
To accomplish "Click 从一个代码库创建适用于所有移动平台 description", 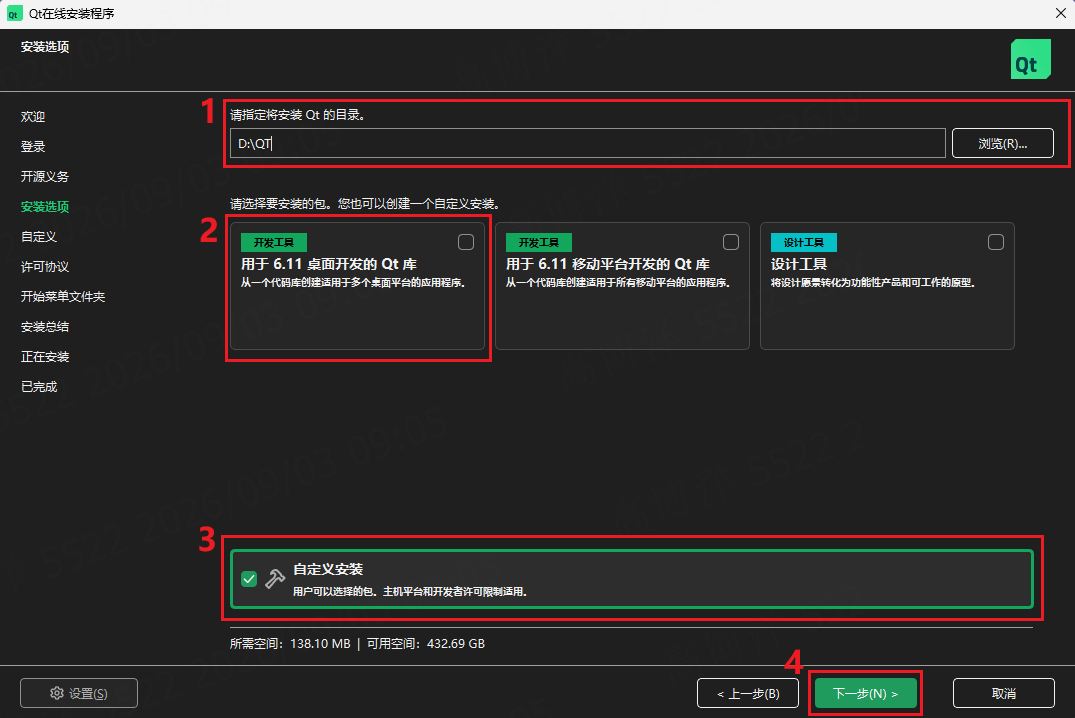I will [x=618, y=283].
